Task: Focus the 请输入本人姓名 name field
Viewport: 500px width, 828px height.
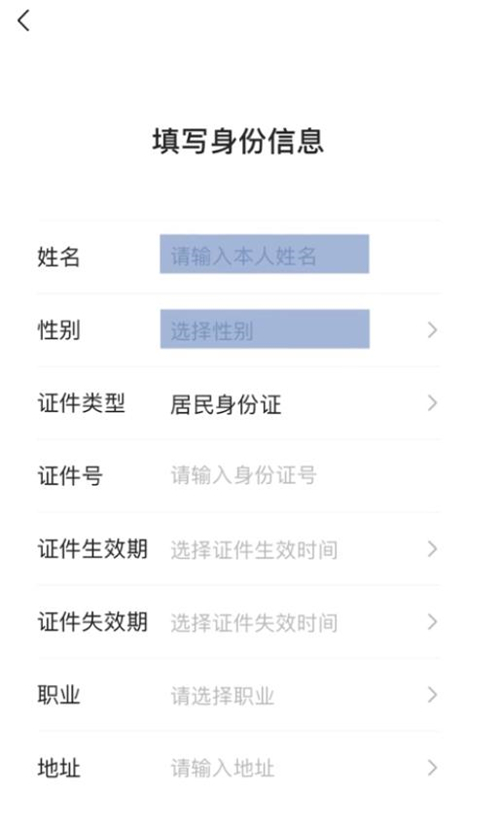Action: click(x=265, y=255)
